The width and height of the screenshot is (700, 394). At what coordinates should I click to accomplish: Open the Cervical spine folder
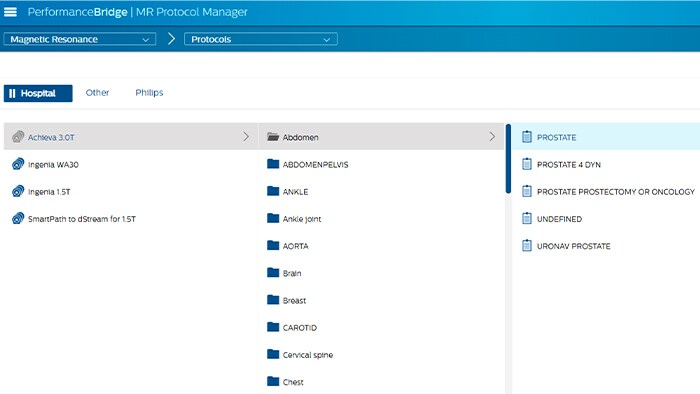[x=308, y=355]
